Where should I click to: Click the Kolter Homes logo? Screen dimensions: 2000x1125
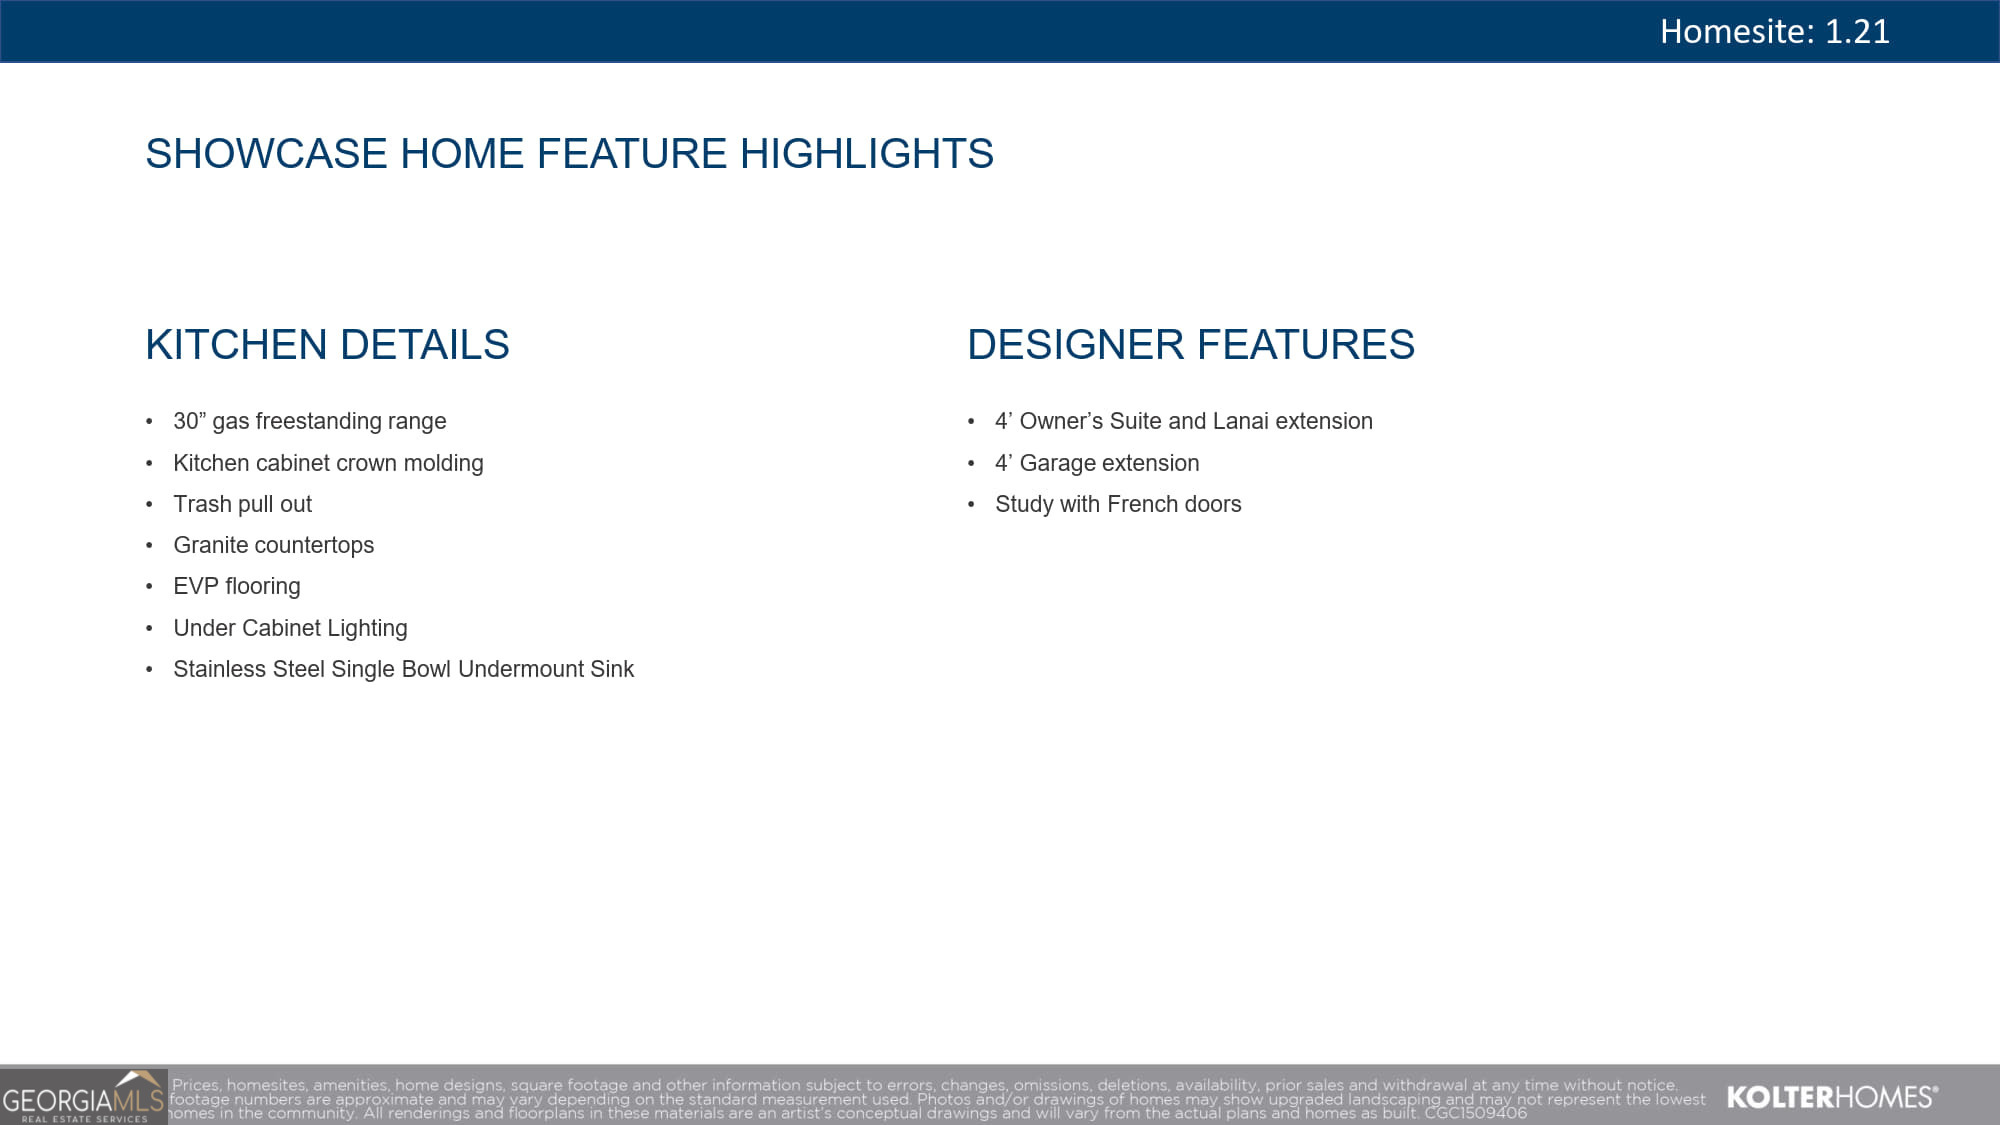[1832, 1097]
